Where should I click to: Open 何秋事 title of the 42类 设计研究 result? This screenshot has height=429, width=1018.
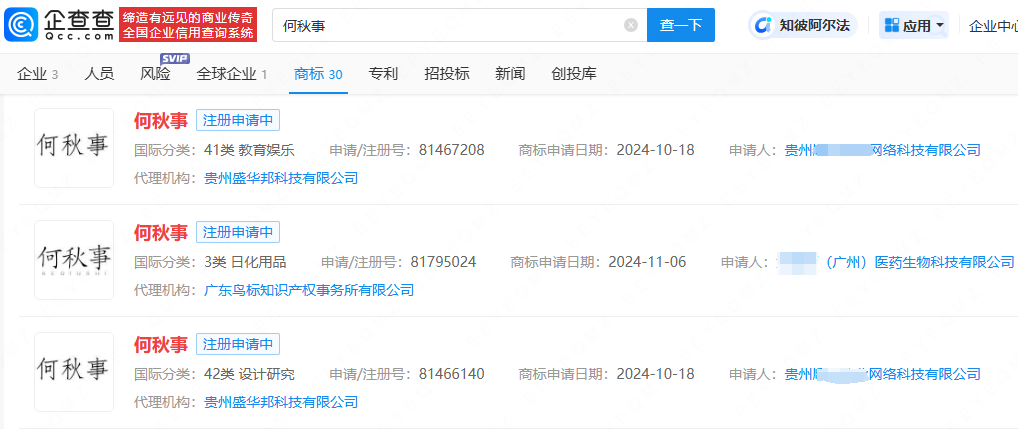(161, 344)
